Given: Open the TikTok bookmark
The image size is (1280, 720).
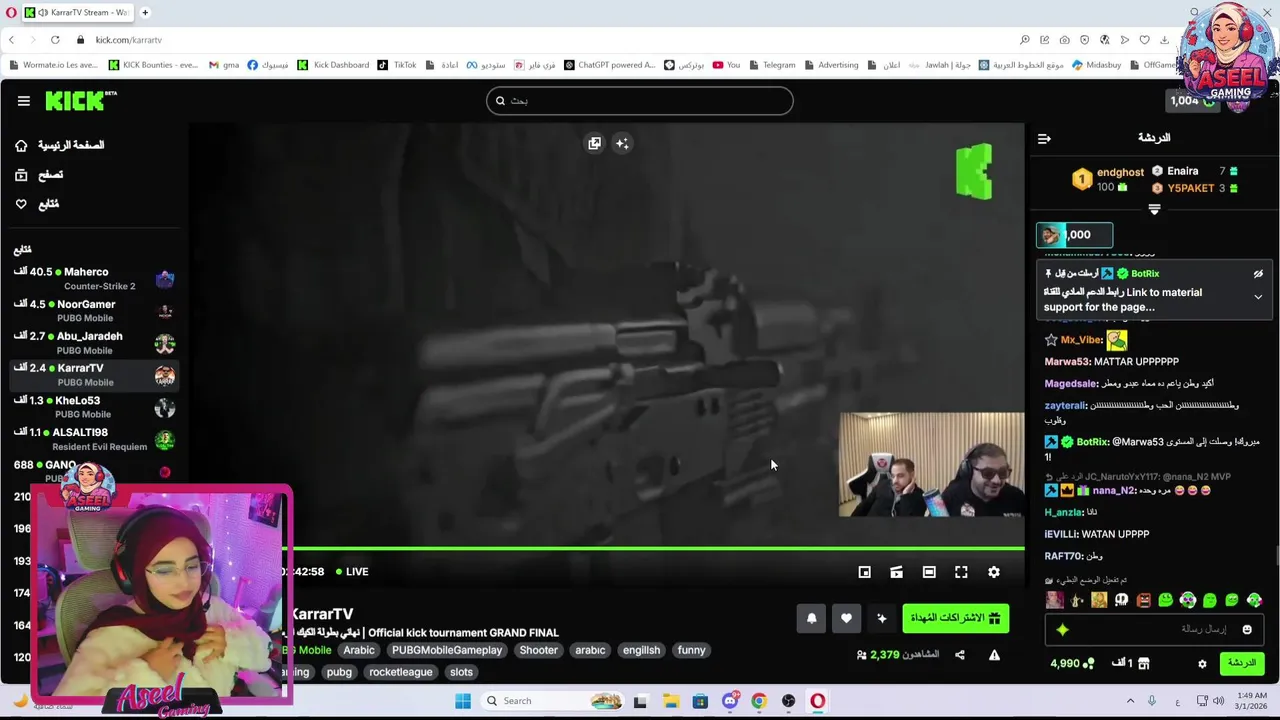Looking at the screenshot, I should point(397,65).
